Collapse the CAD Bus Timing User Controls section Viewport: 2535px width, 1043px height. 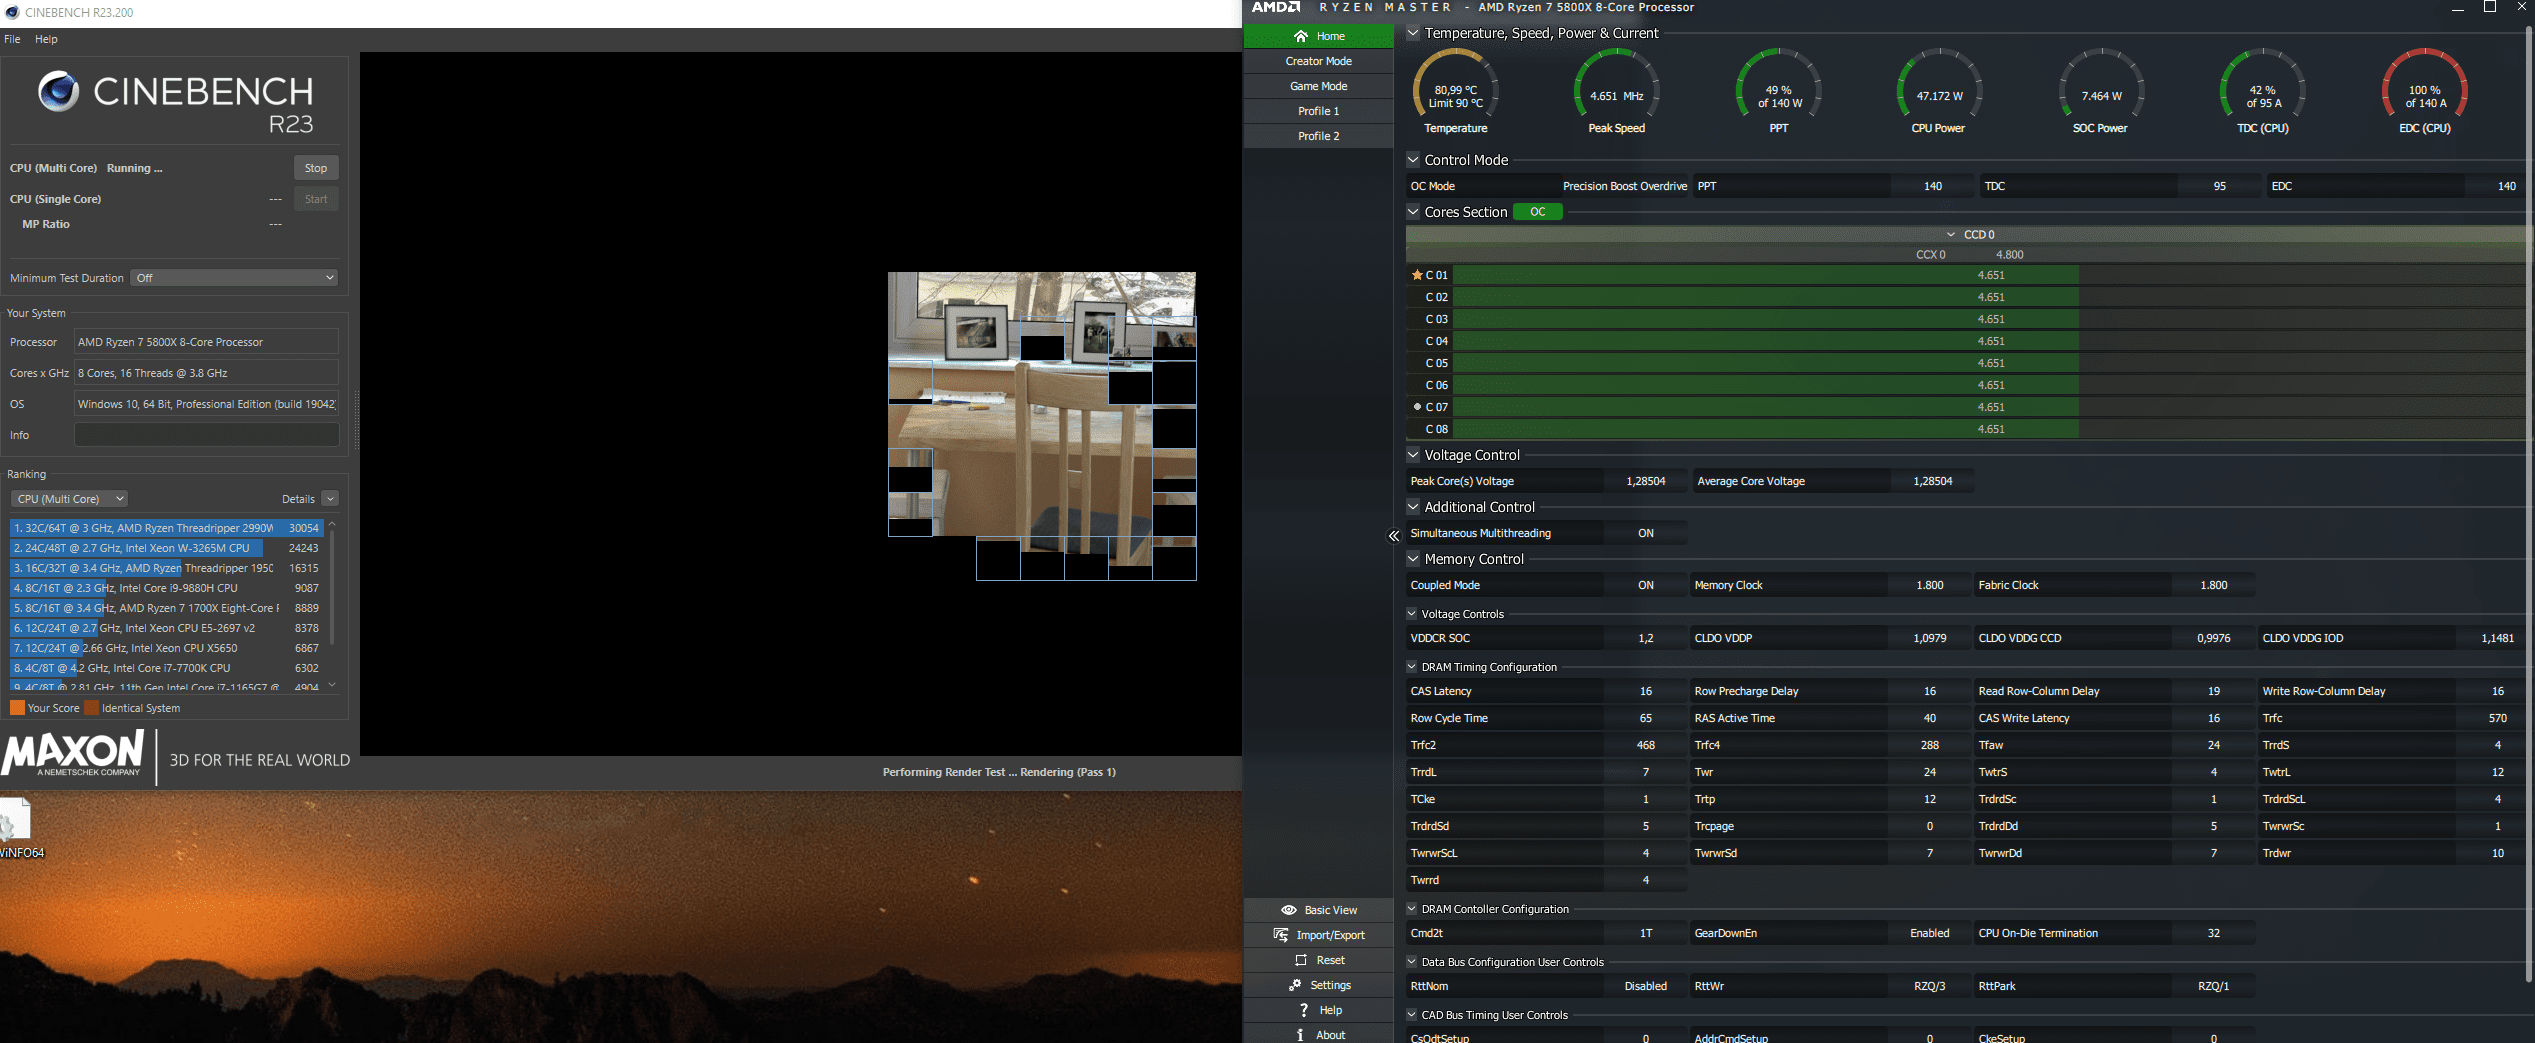(1412, 1015)
